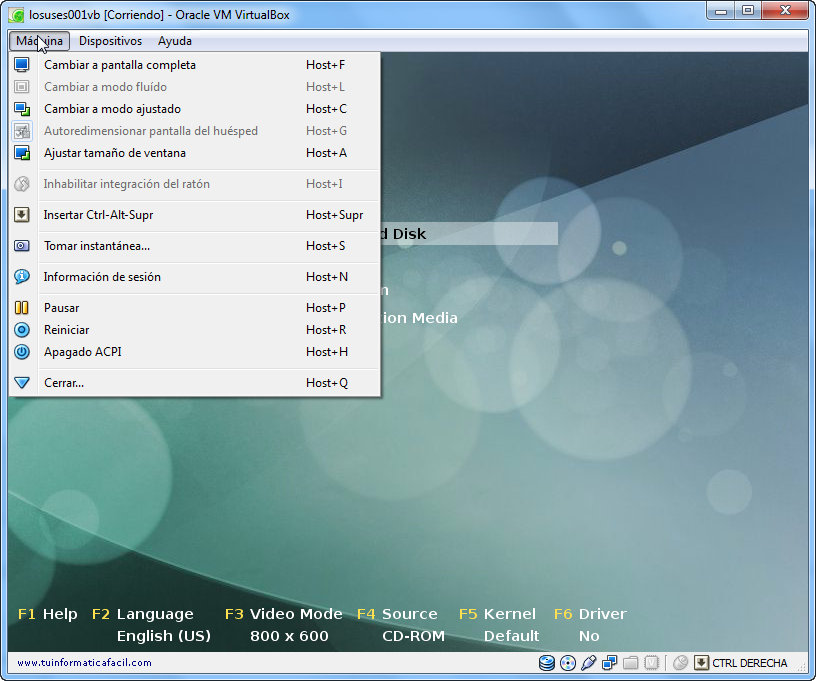This screenshot has height=681, width=816.
Task: Open Información de sesión
Action: 194,277
